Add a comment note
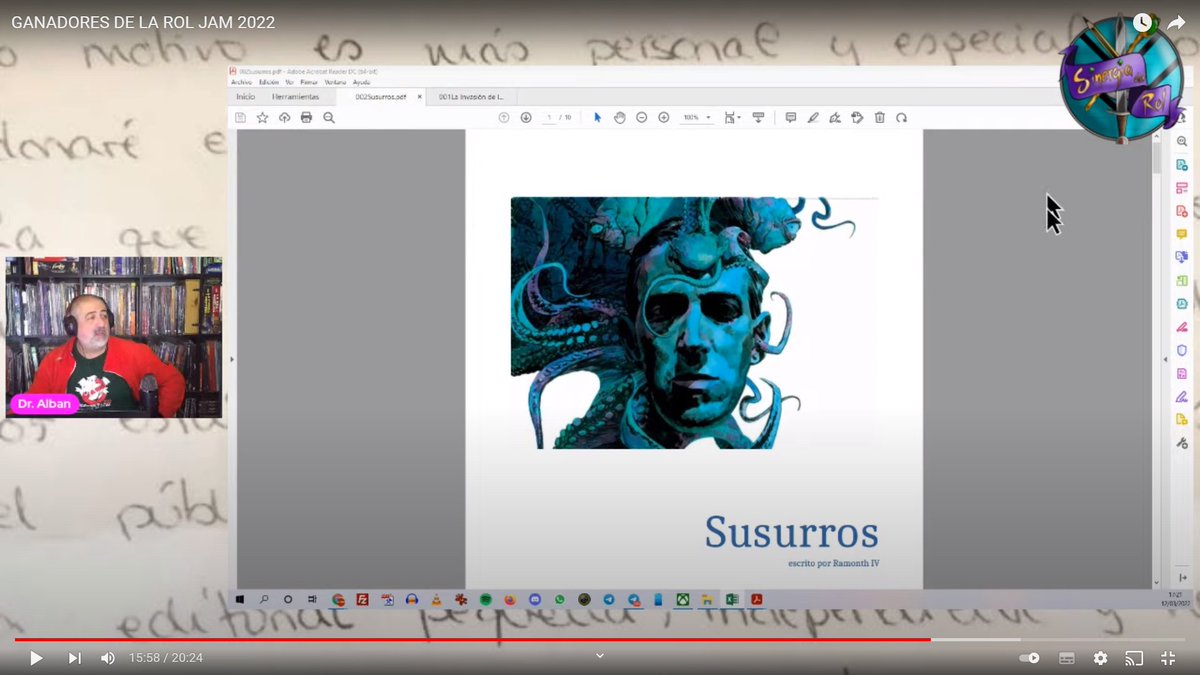1200x675 pixels. click(x=790, y=117)
